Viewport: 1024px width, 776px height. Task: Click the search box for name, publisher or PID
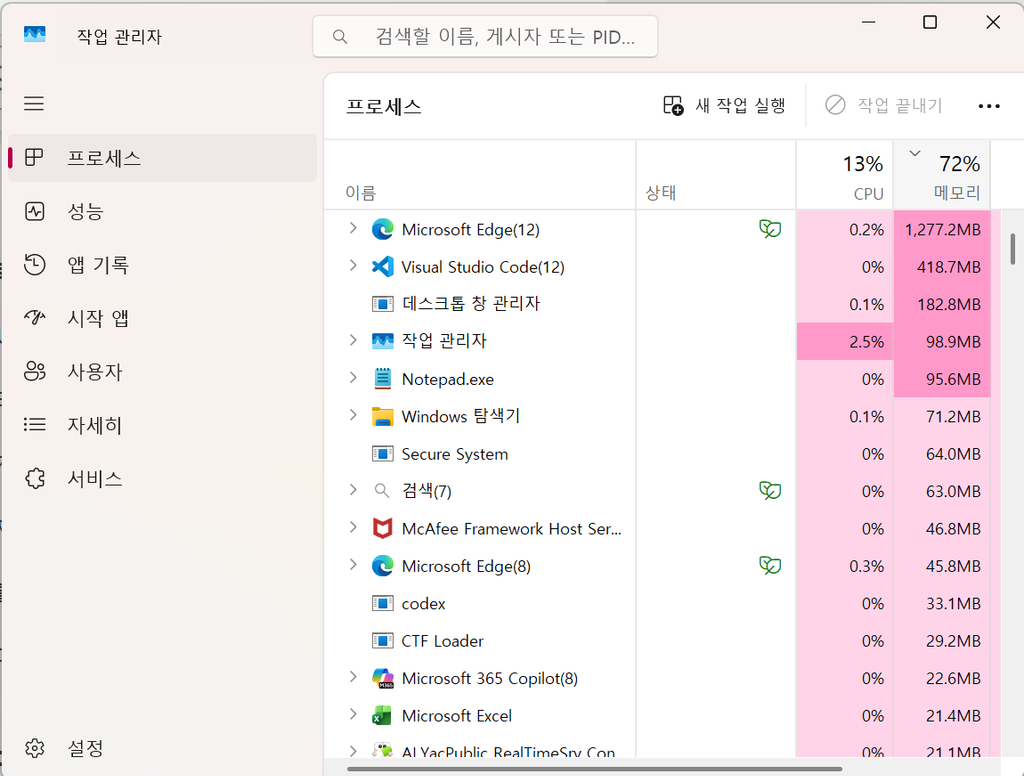(485, 37)
